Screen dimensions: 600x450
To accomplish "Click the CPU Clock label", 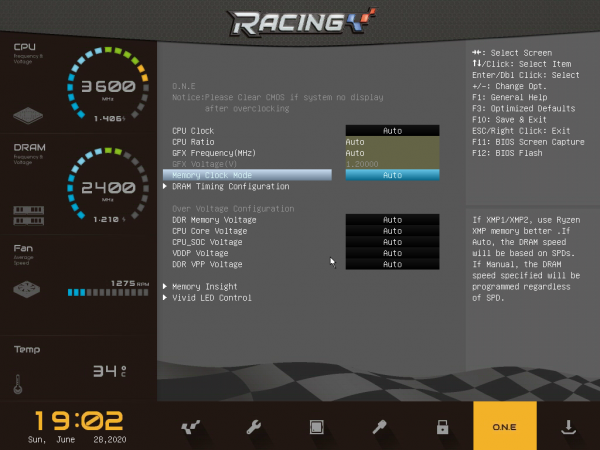I will click(193, 130).
